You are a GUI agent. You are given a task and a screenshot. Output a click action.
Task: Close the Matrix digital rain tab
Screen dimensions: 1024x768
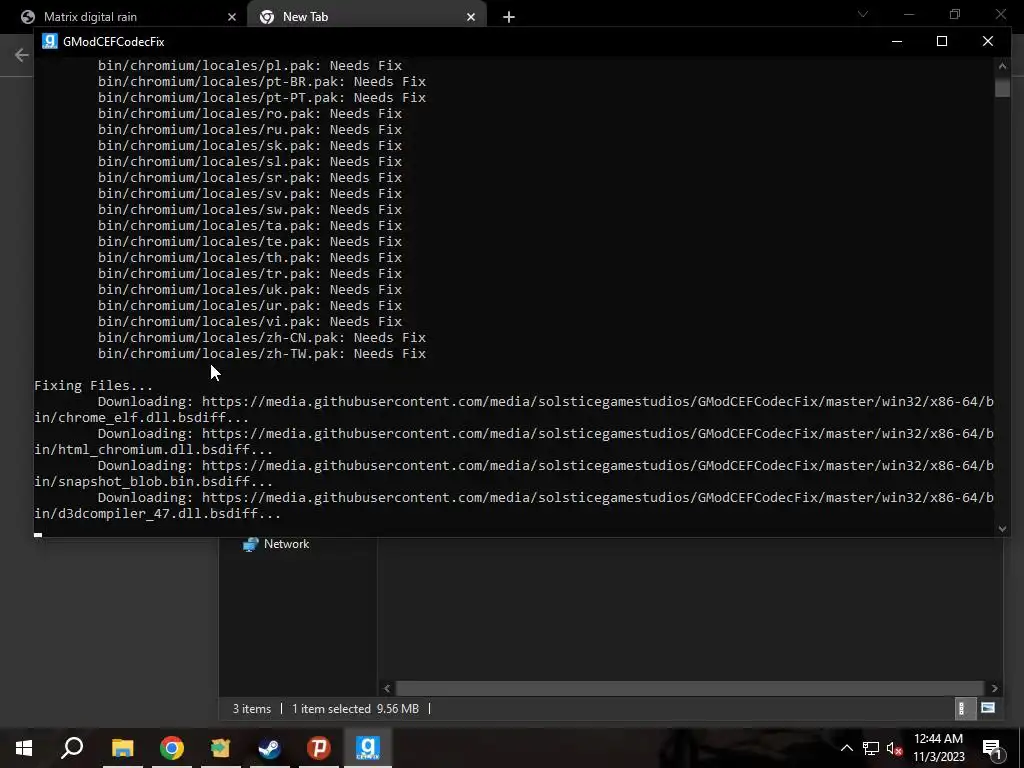[x=232, y=17]
